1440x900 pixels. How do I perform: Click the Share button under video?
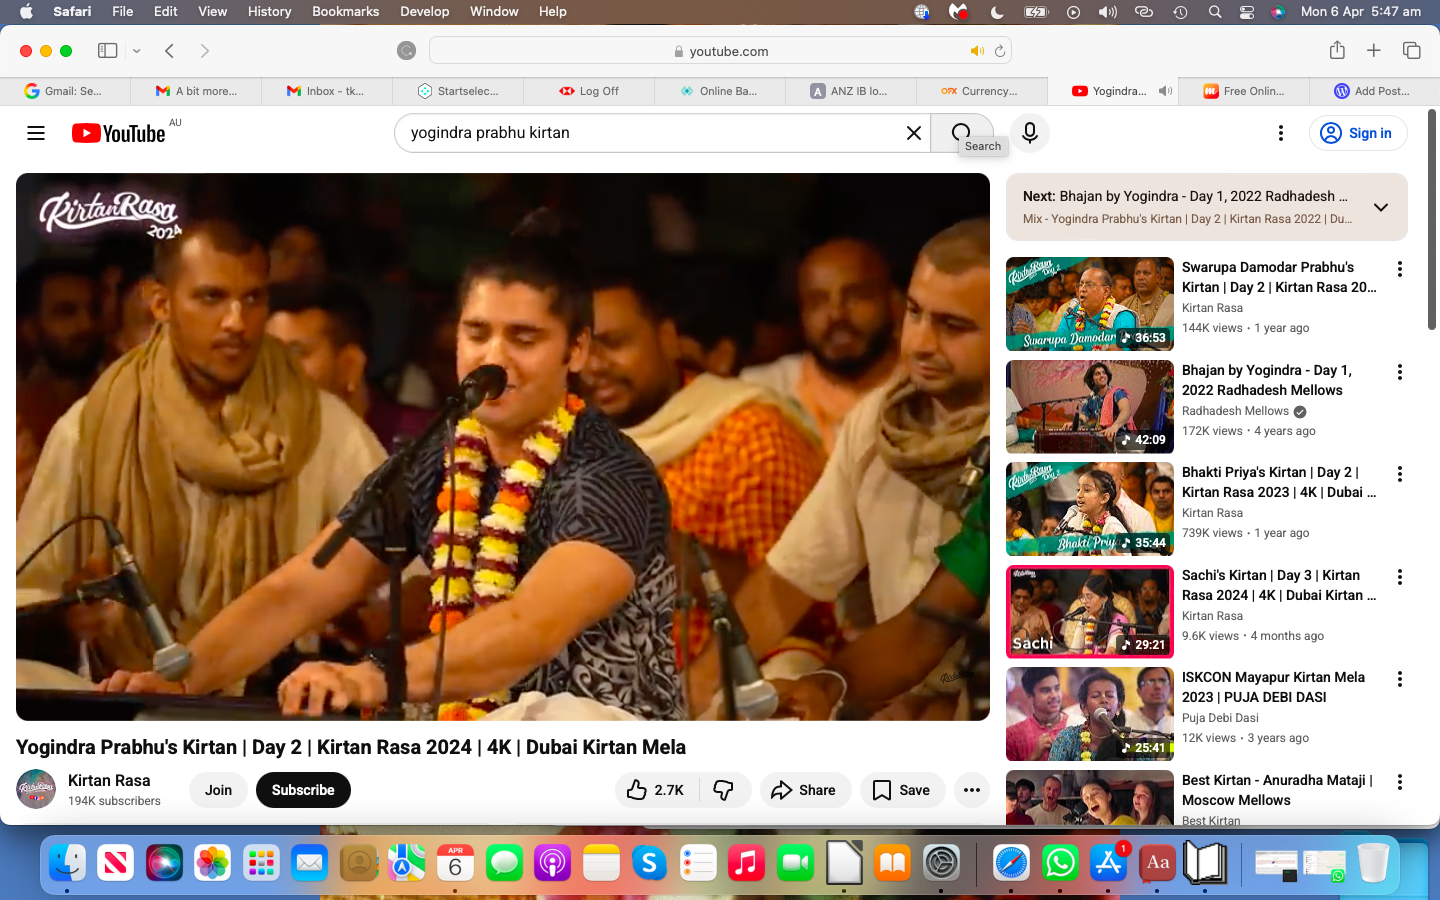[x=804, y=790]
